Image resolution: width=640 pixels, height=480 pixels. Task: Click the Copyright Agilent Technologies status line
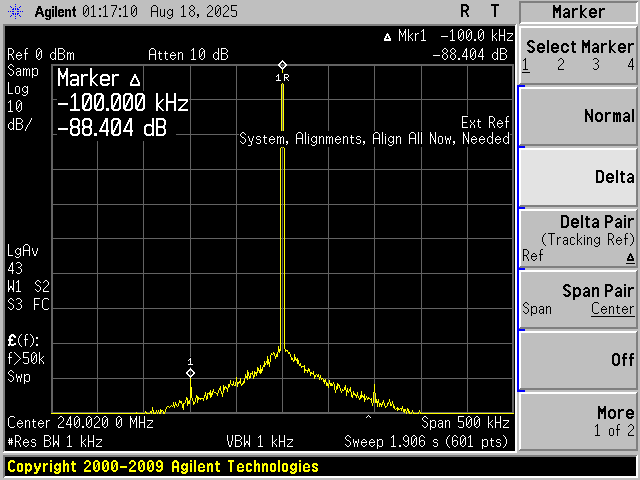tap(163, 466)
